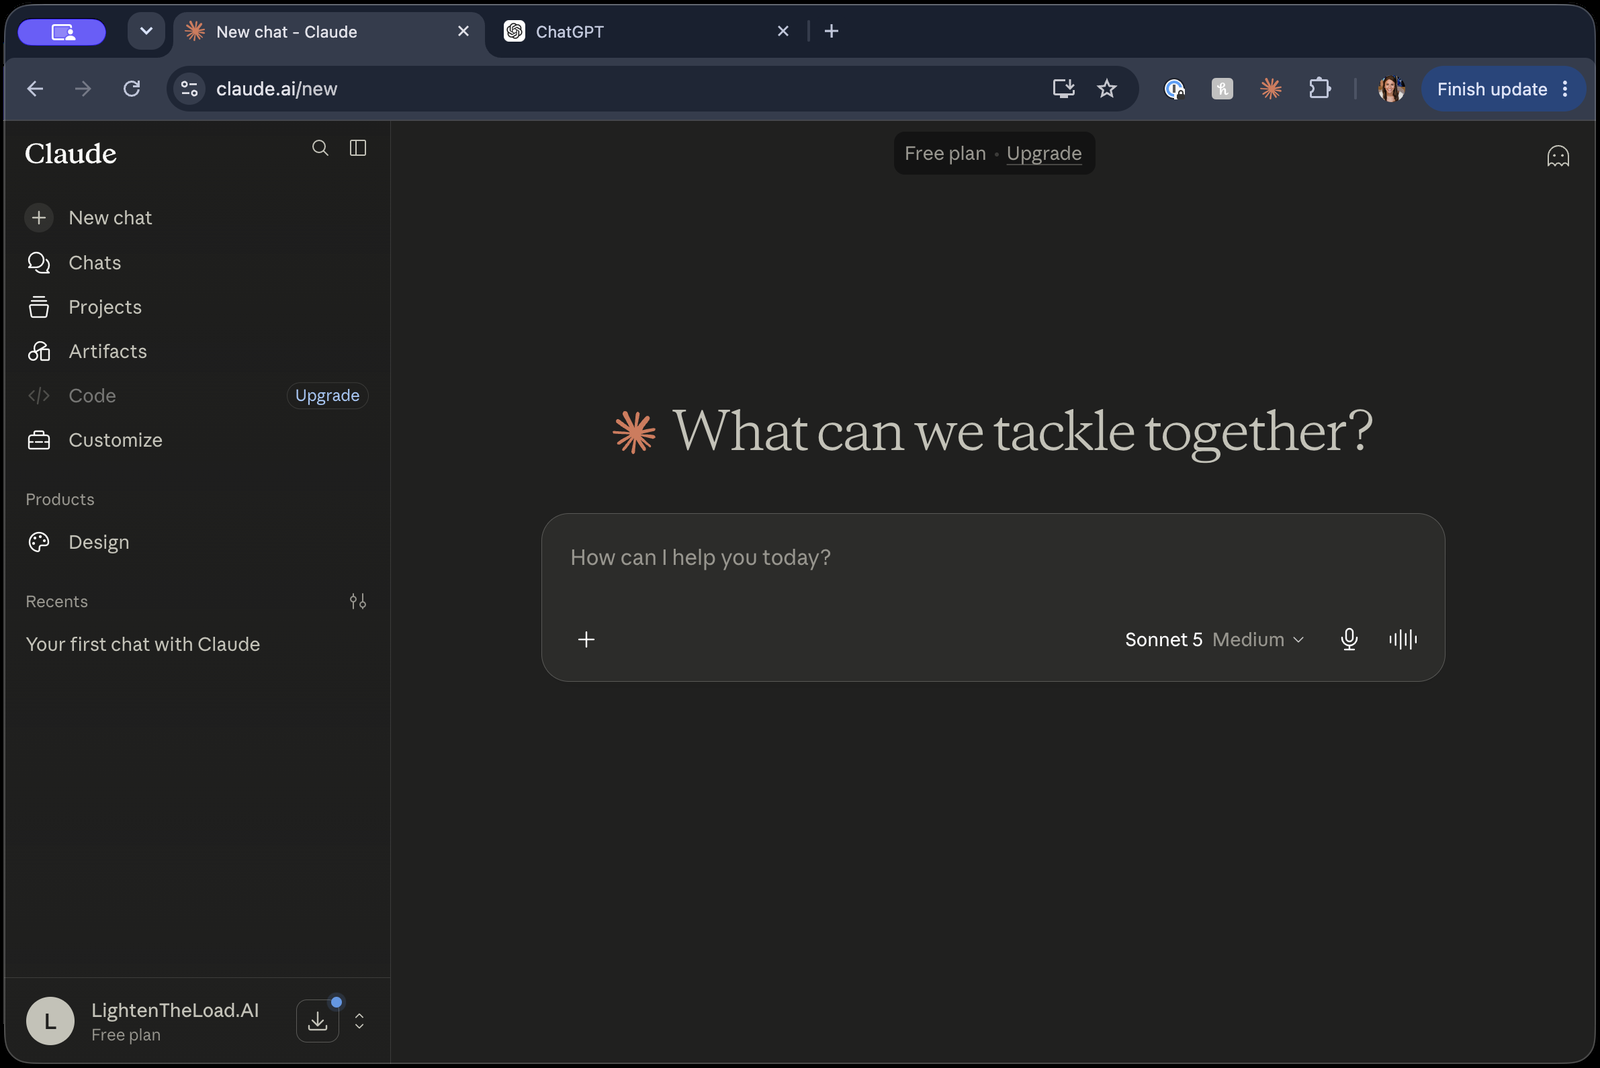Click the download app icon in sidebar footer
This screenshot has width=1600, height=1068.
pos(317,1021)
